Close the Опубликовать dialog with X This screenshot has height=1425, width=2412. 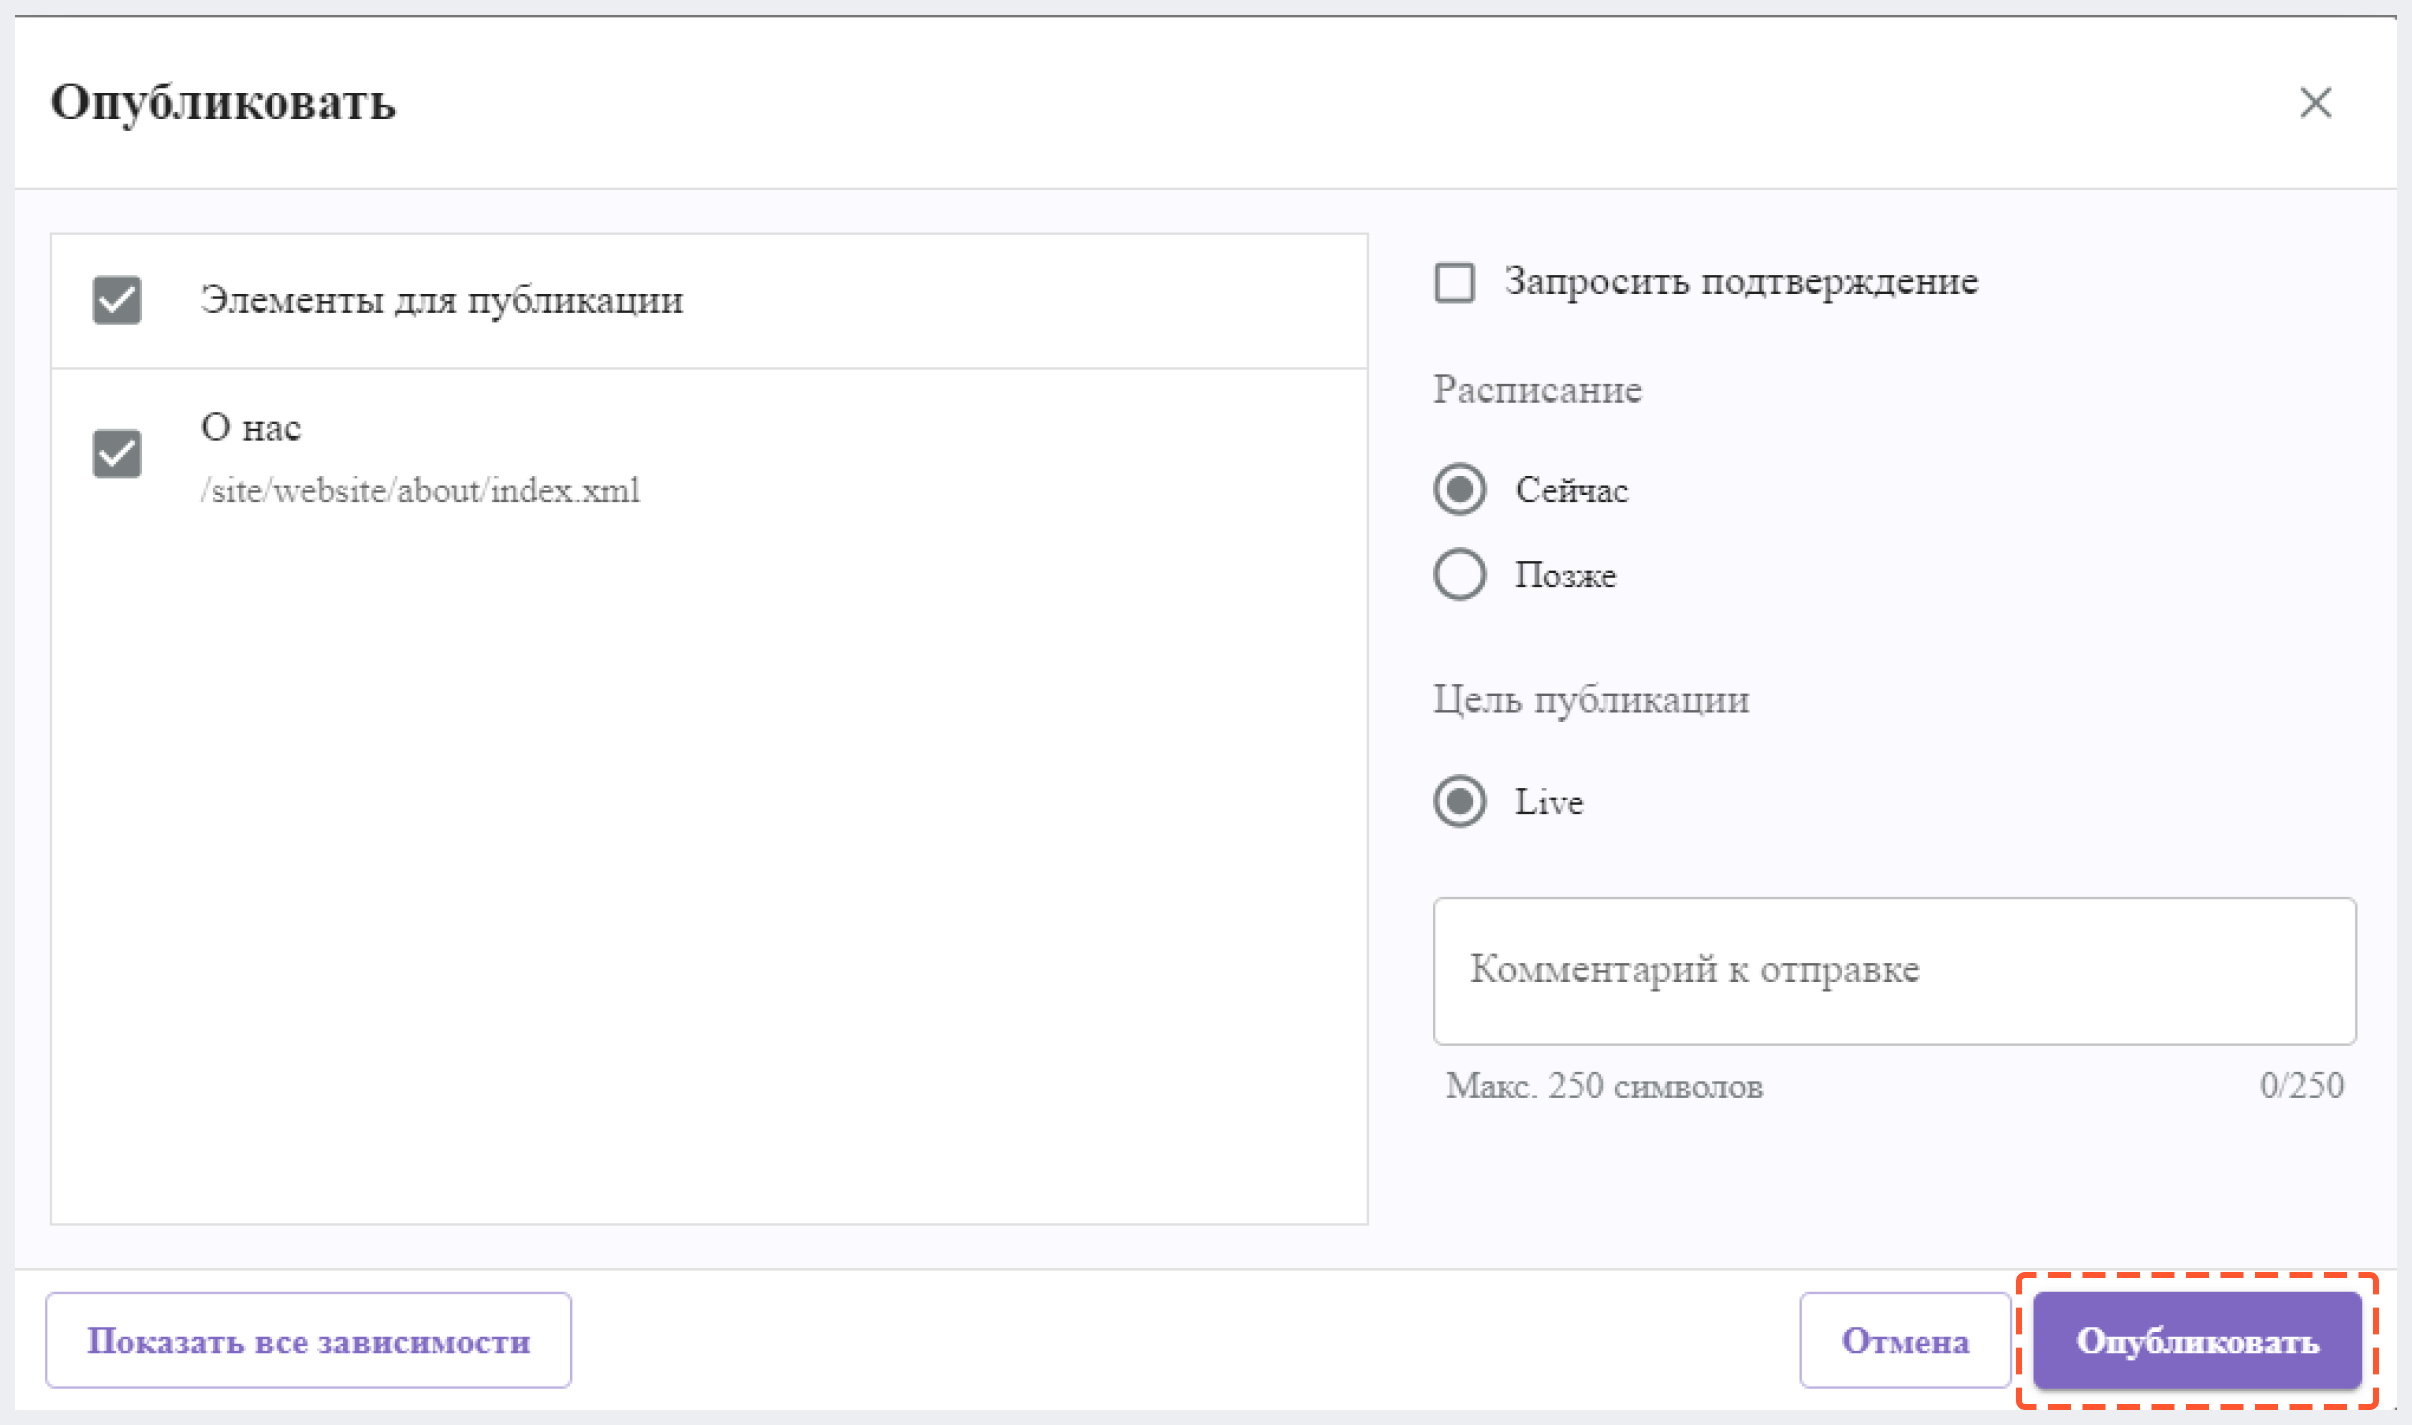tap(2315, 102)
